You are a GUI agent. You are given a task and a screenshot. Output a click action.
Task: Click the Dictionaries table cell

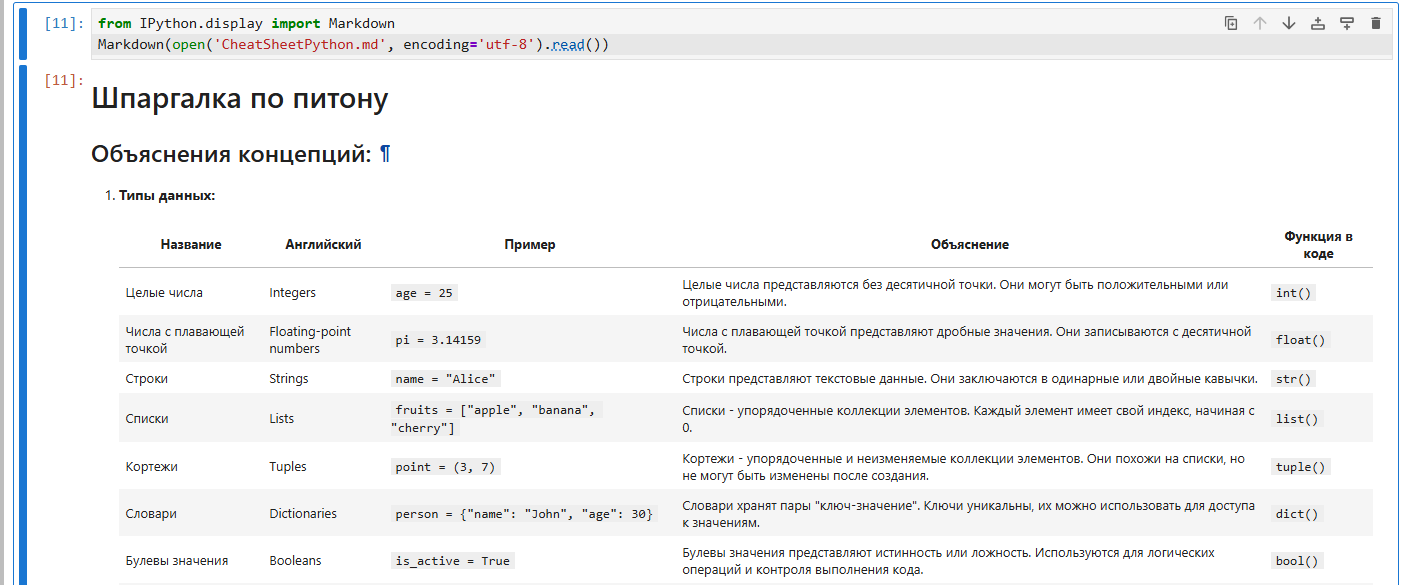[303, 514]
